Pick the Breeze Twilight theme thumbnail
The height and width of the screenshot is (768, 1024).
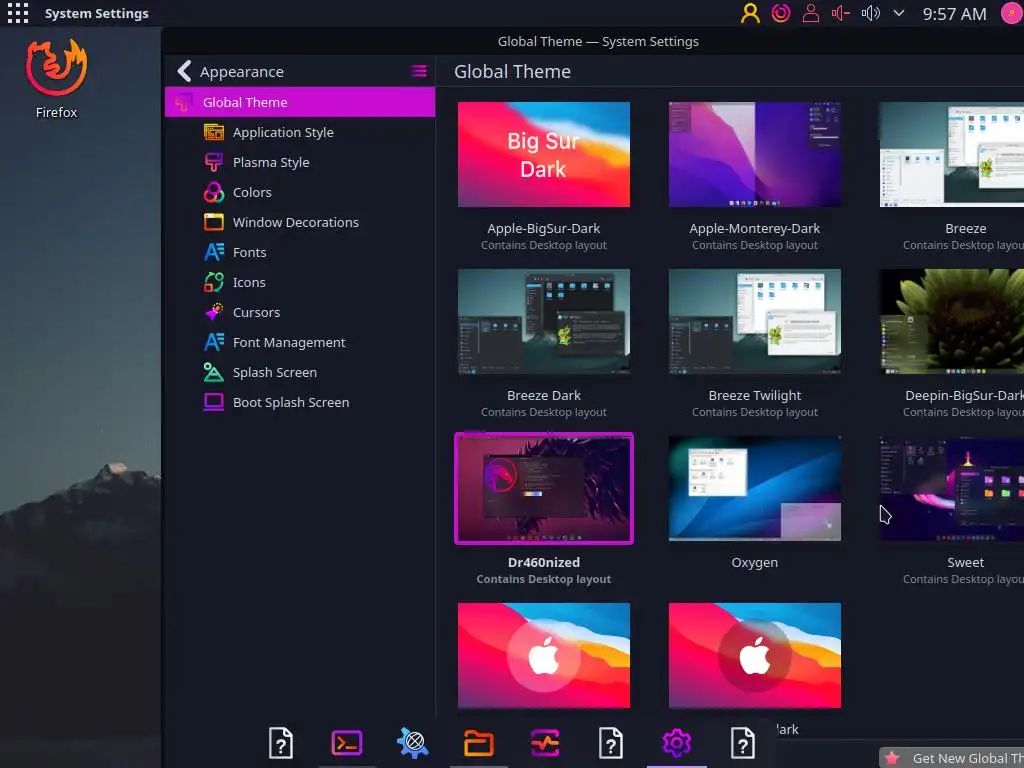[x=754, y=321]
